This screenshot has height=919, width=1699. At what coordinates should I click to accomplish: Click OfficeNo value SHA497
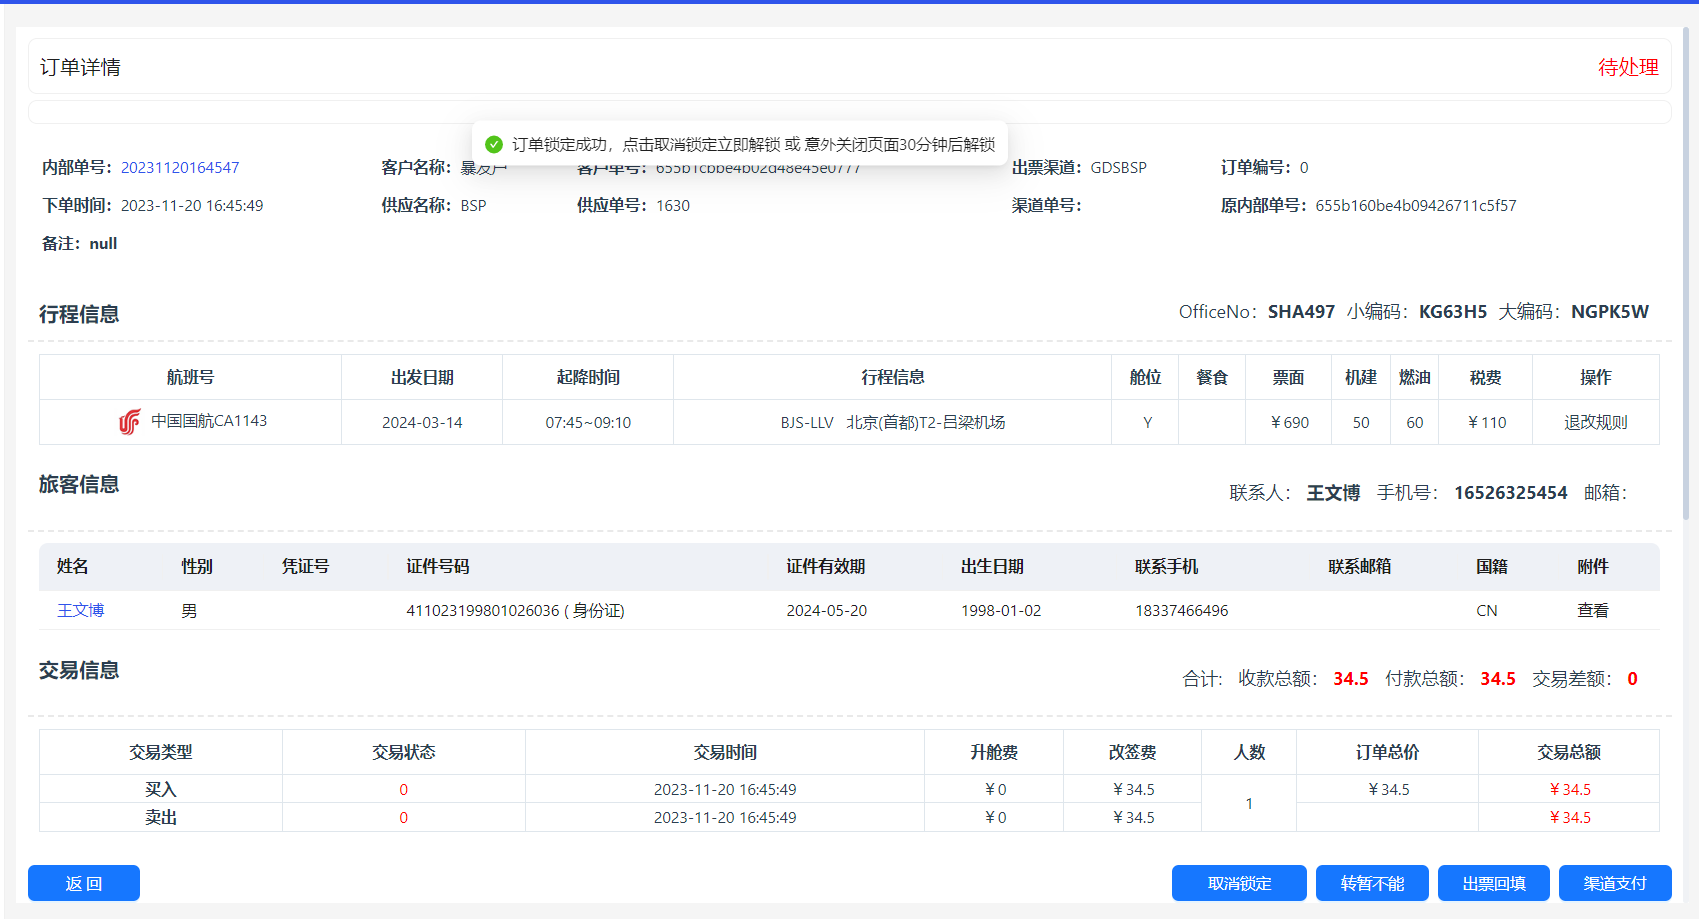(x=1301, y=311)
